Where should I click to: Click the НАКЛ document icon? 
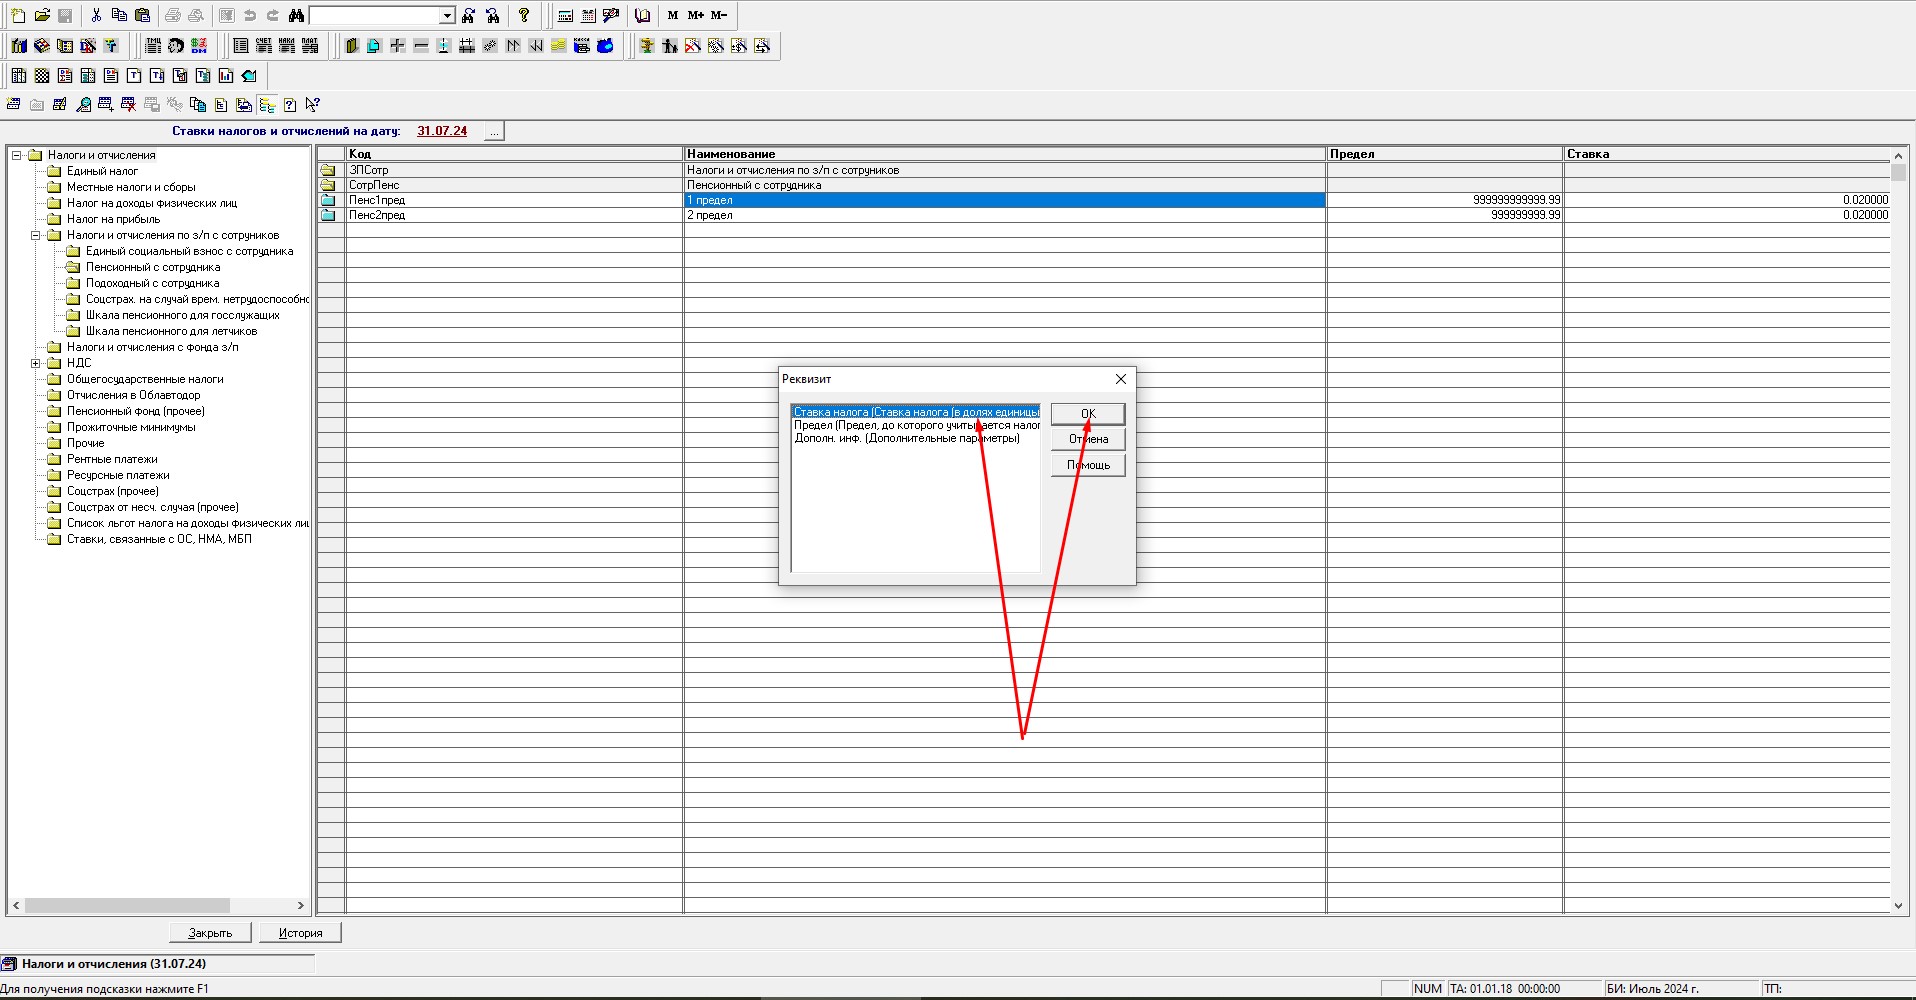click(287, 45)
